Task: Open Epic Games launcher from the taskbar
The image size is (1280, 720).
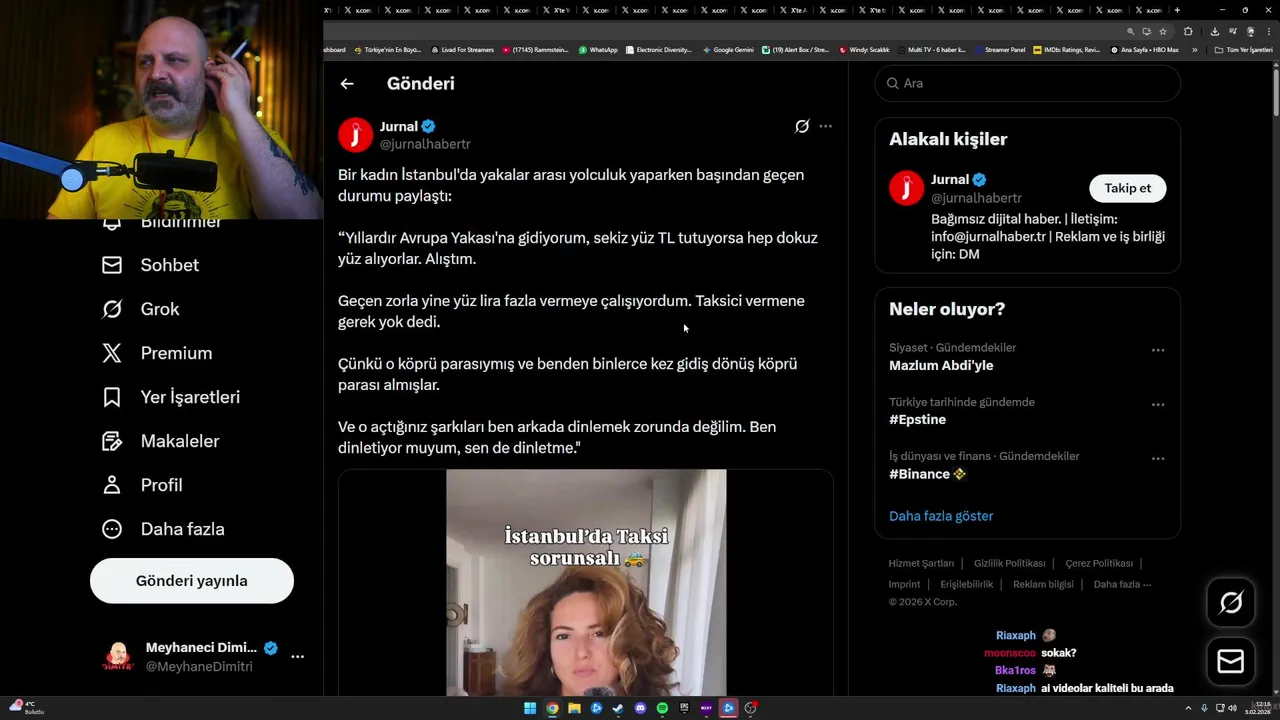Action: pyautogui.click(x=684, y=708)
